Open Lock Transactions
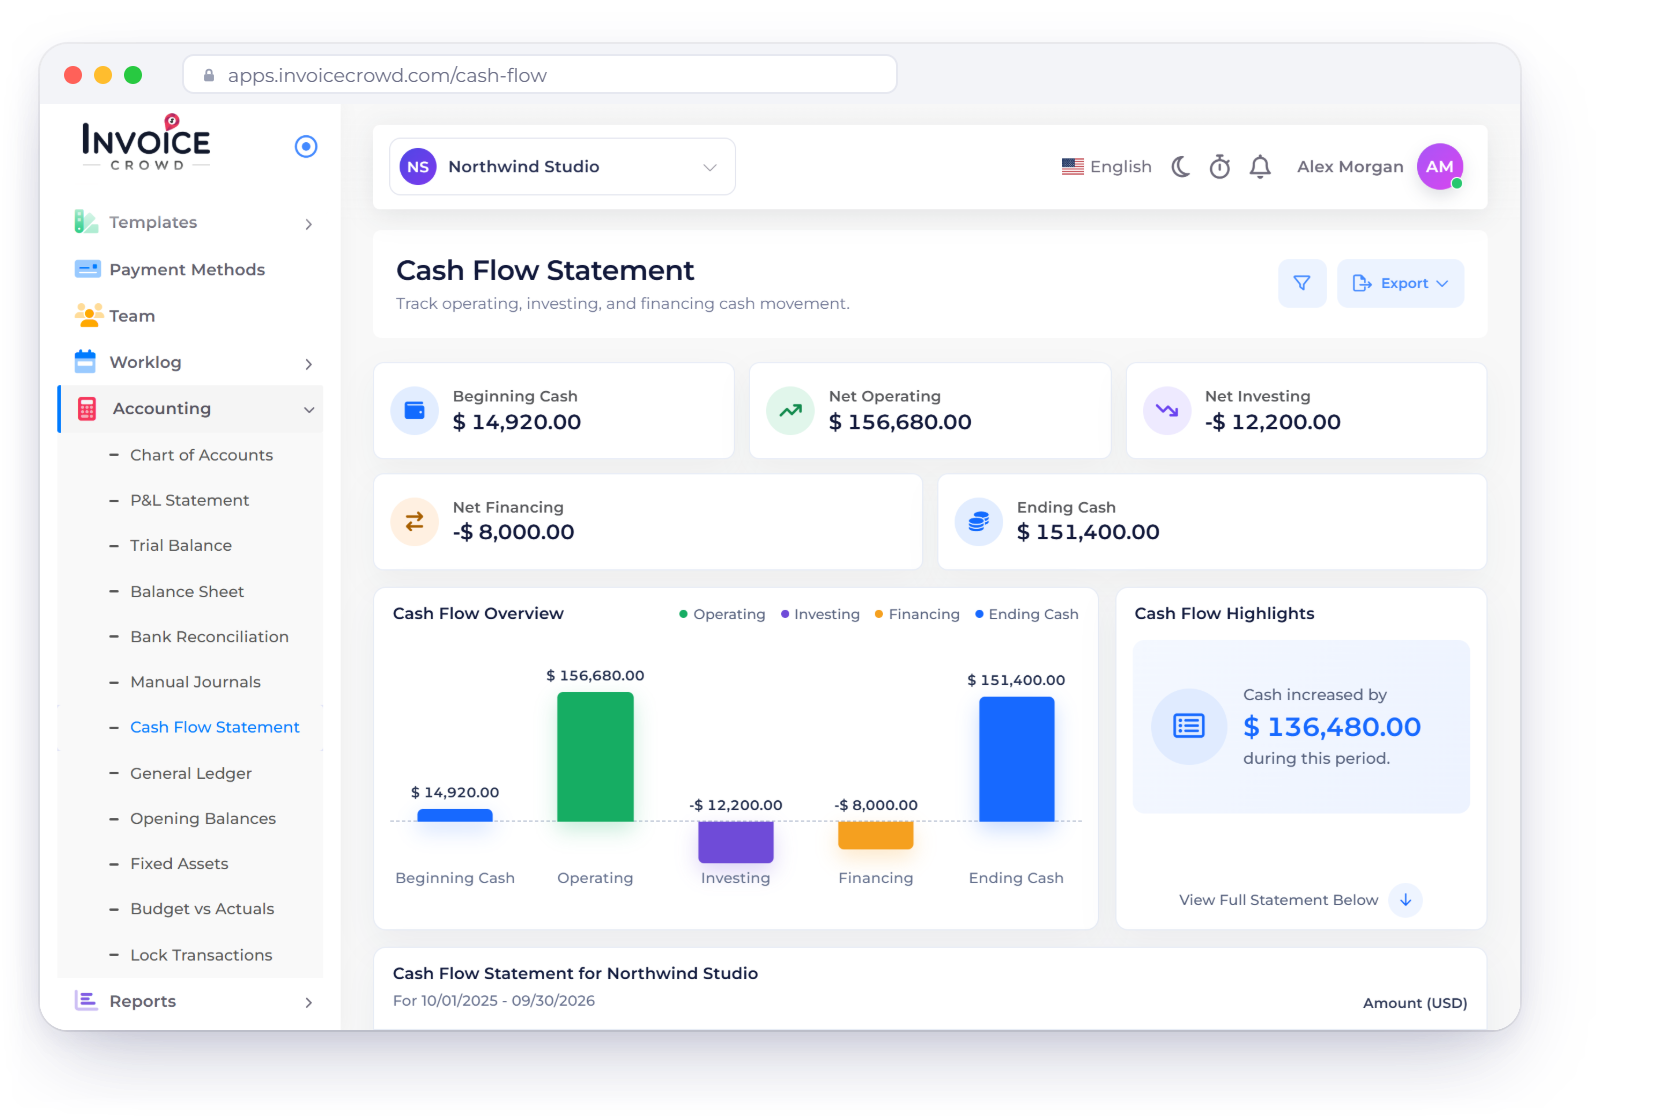 pyautogui.click(x=201, y=955)
